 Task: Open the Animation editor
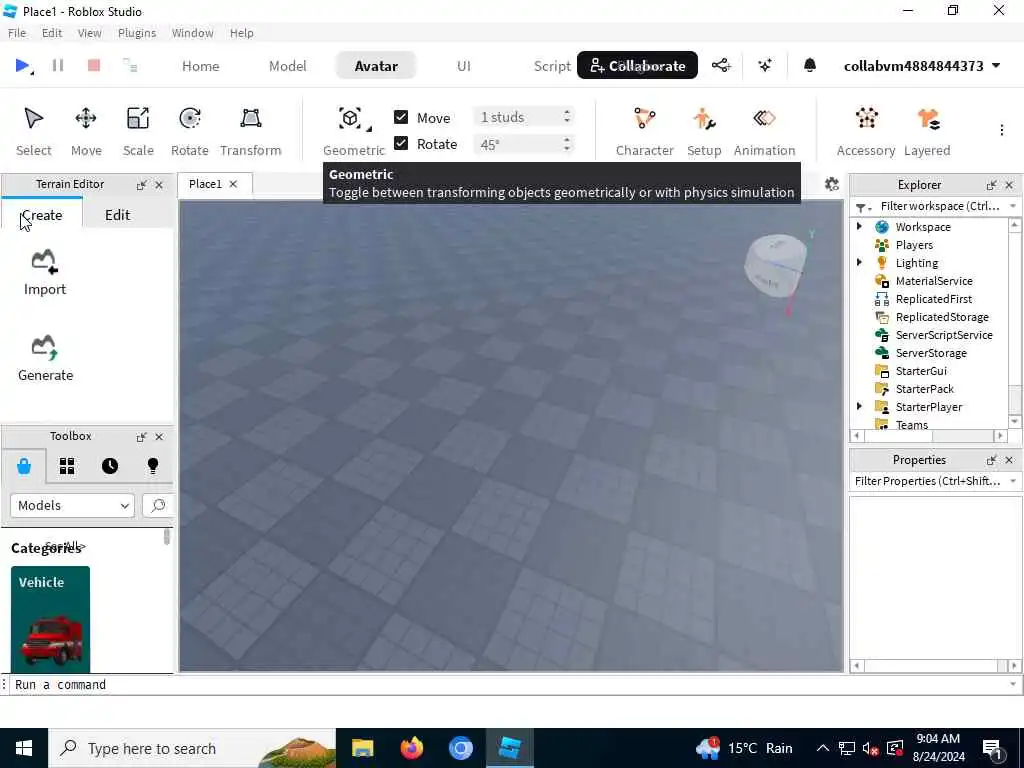(x=764, y=131)
